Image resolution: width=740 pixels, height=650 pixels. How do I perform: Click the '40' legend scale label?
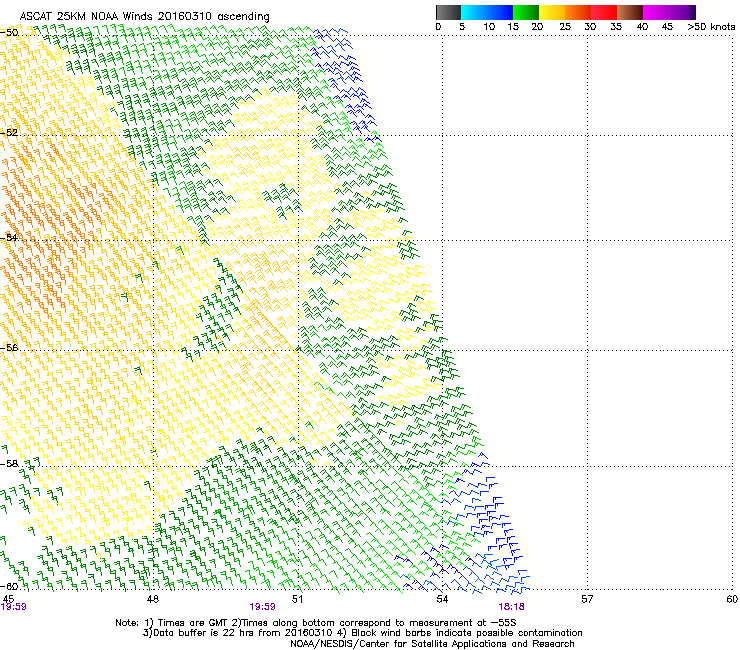(x=642, y=27)
